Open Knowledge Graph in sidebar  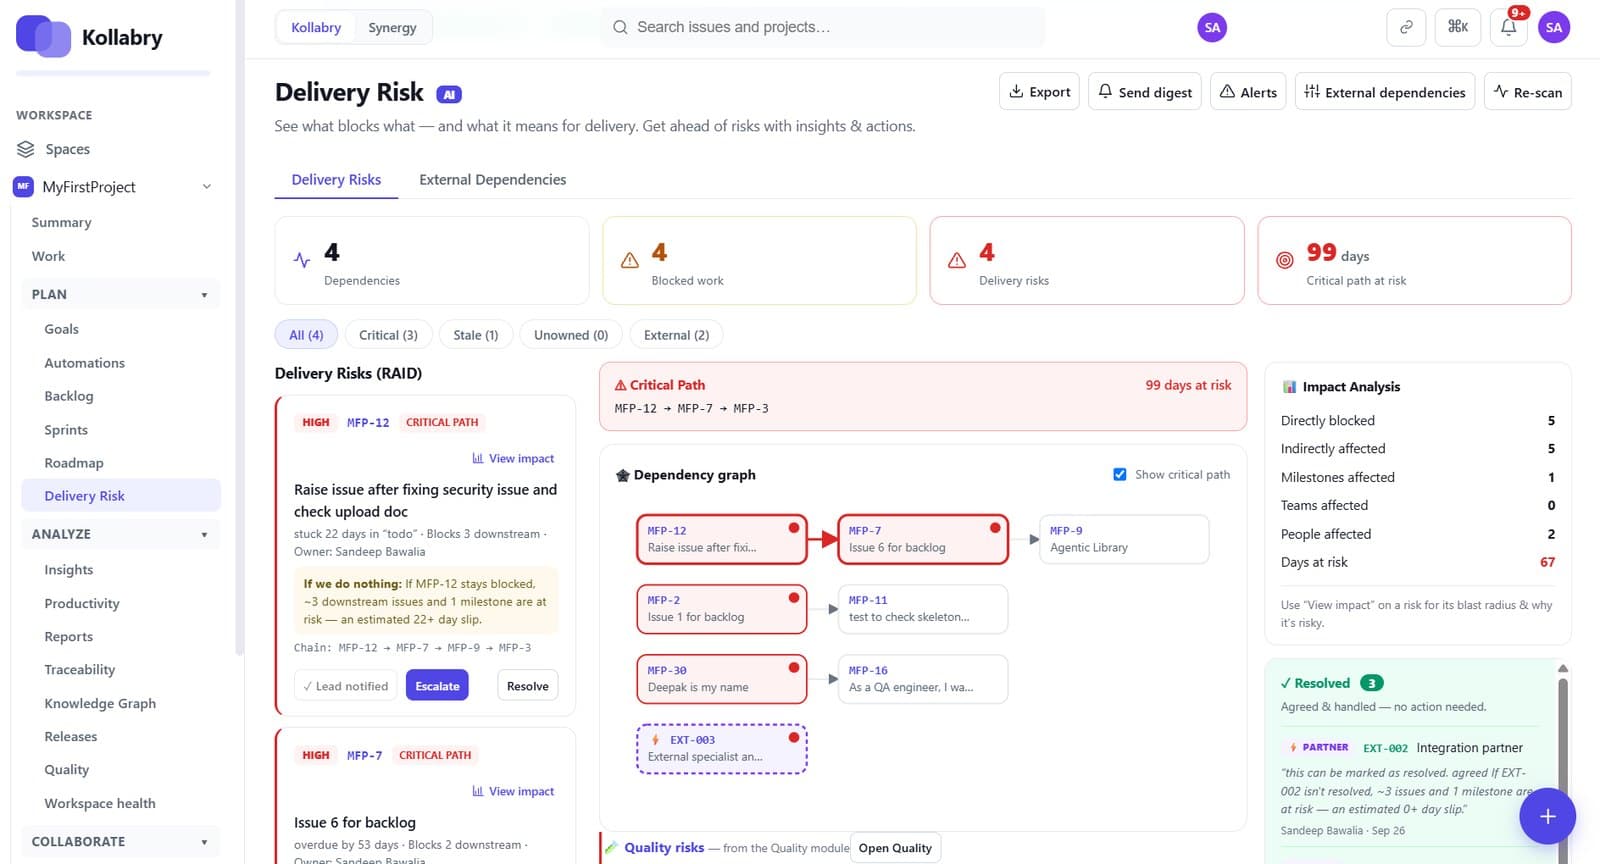(100, 703)
